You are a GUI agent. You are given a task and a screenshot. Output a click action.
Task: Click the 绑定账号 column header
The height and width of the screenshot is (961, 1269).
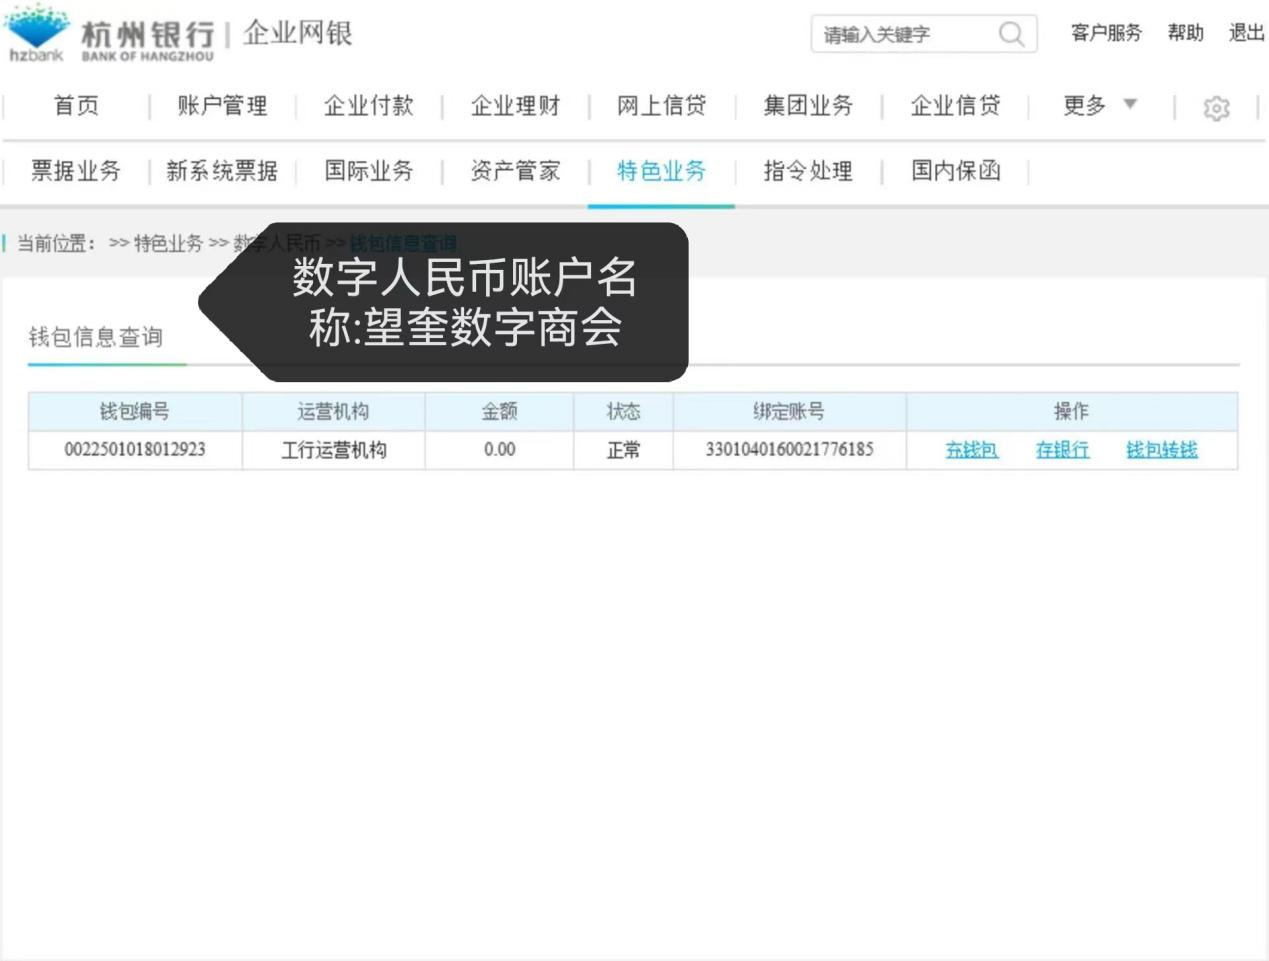(x=790, y=411)
